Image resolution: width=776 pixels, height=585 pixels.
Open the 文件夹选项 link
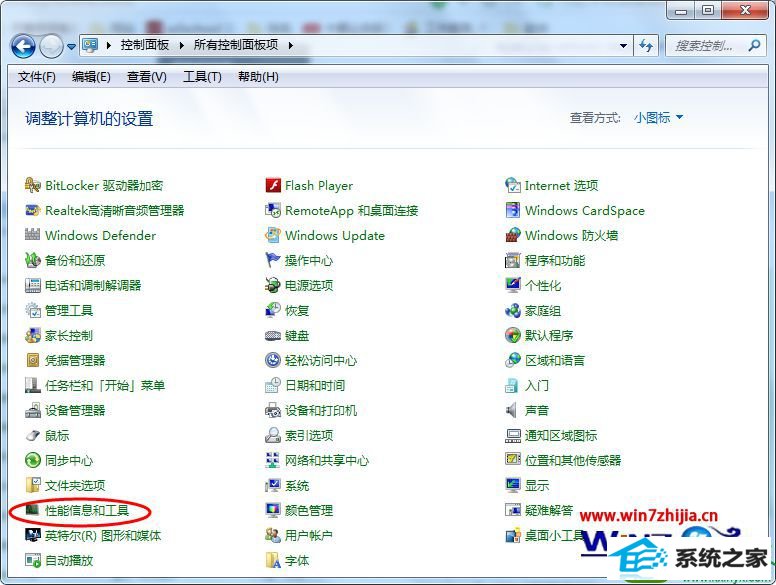tap(75, 486)
